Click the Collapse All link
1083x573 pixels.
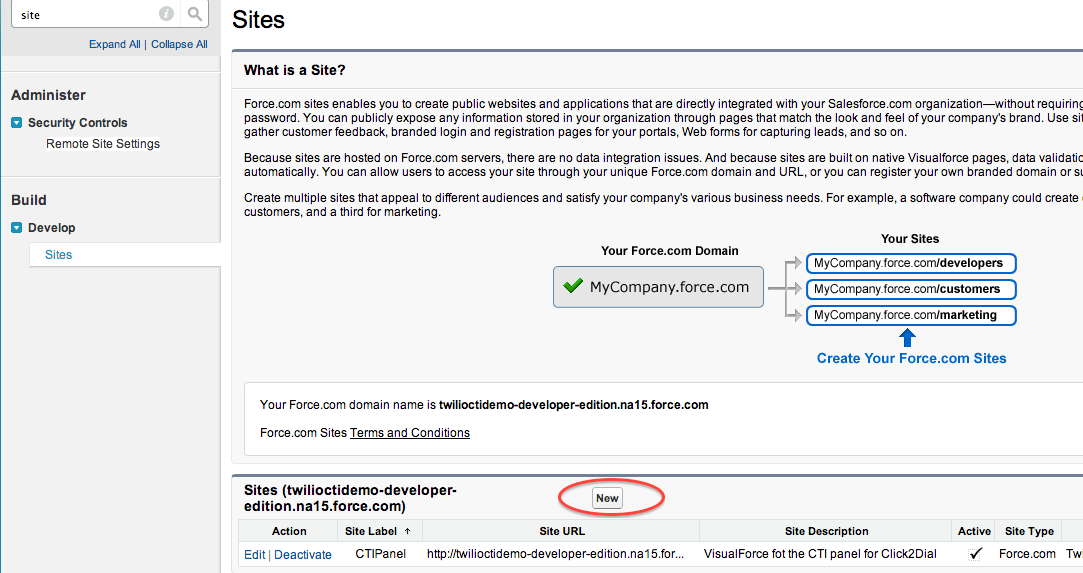[x=179, y=44]
